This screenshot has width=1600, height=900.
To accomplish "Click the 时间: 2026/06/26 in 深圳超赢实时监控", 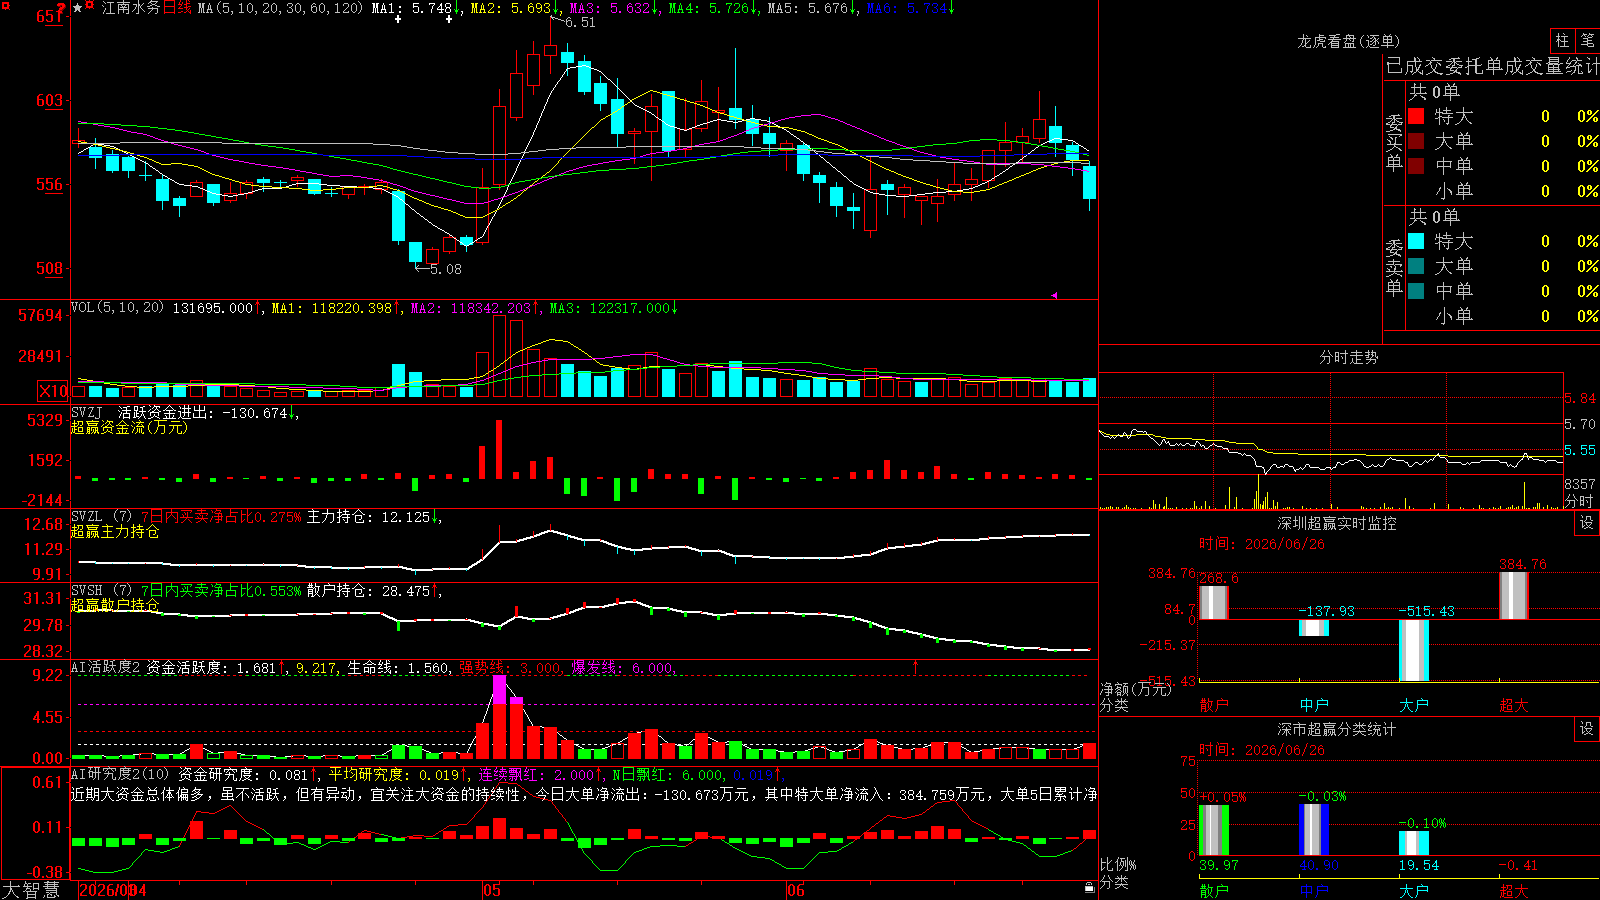I will pyautogui.click(x=1262, y=544).
